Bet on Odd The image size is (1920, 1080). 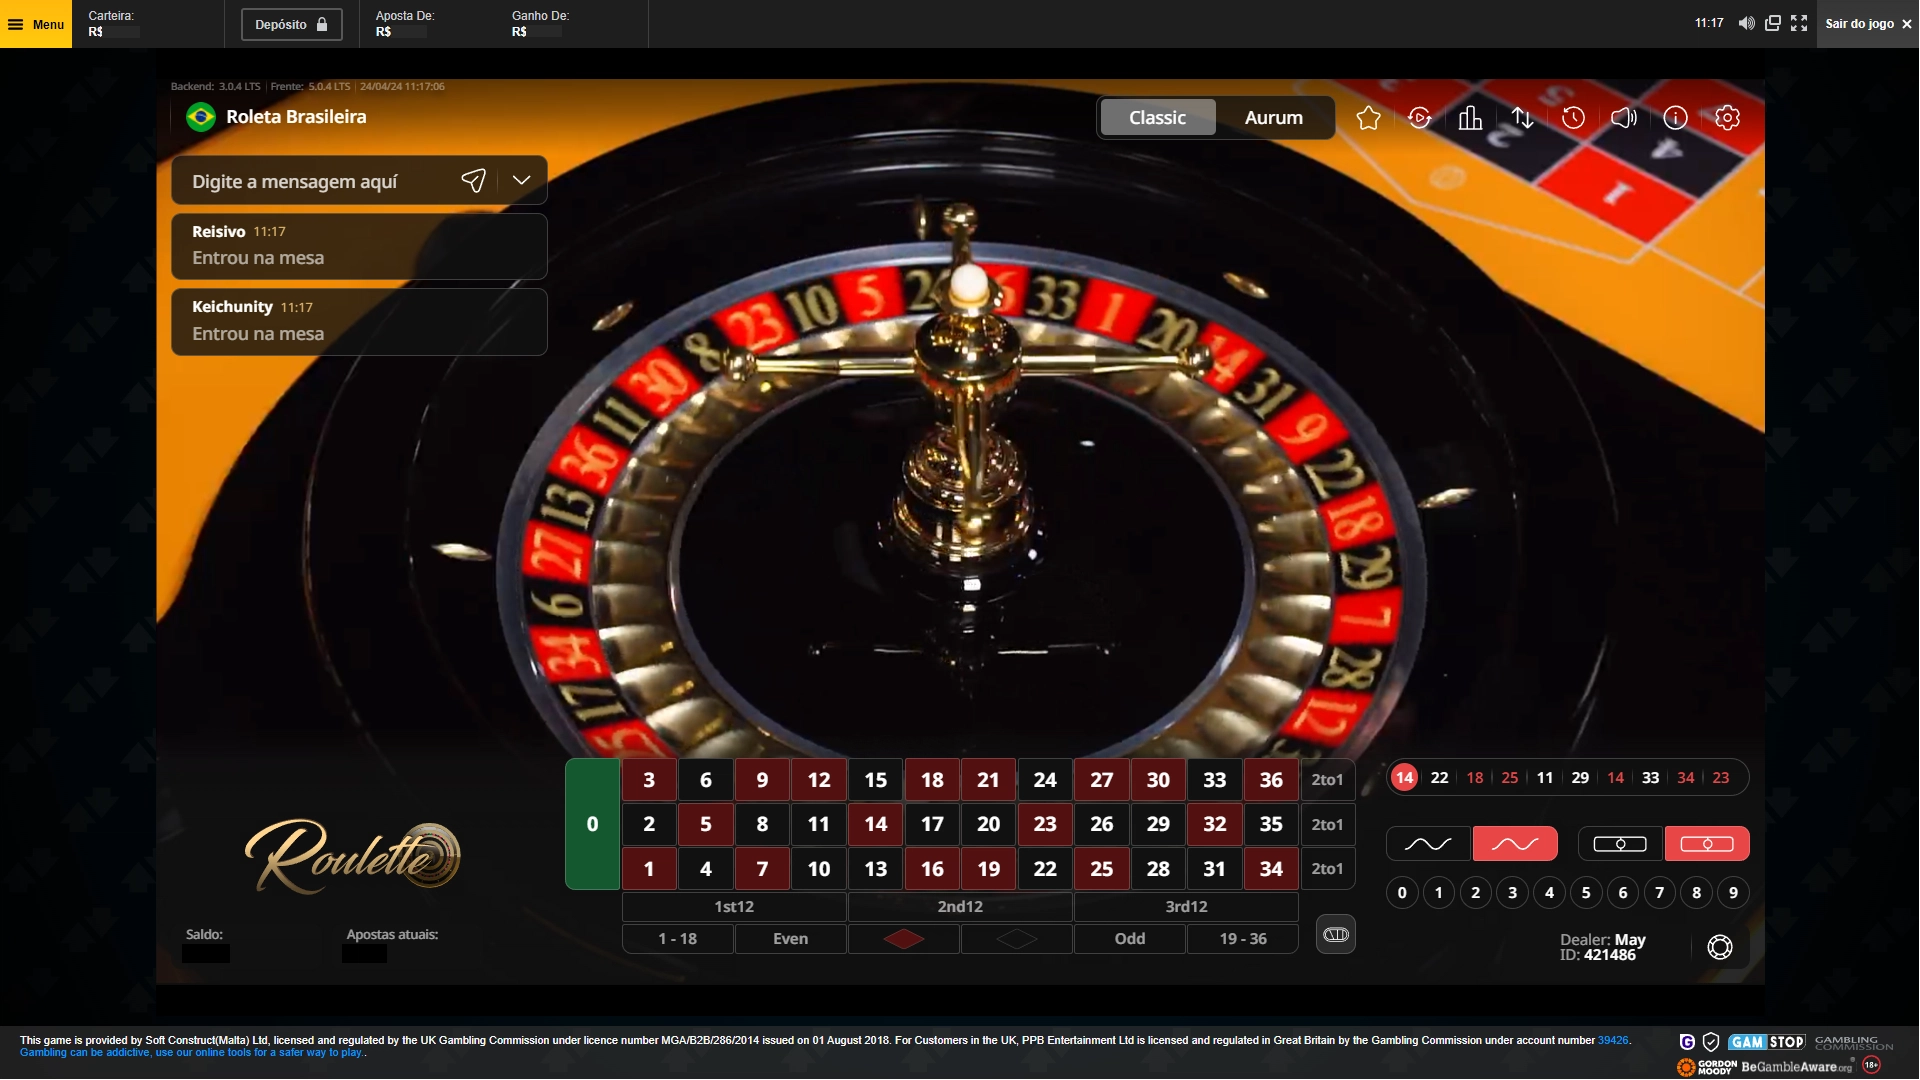pos(1130,939)
